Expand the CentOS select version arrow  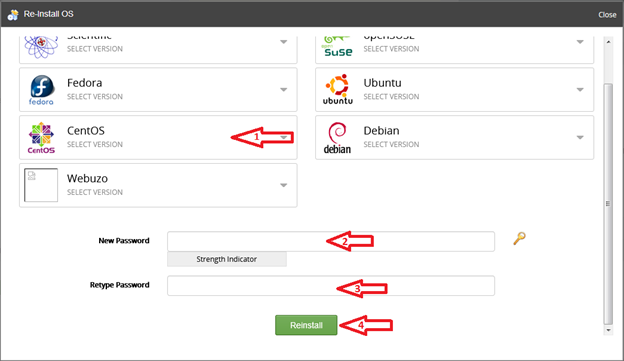pyautogui.click(x=283, y=137)
